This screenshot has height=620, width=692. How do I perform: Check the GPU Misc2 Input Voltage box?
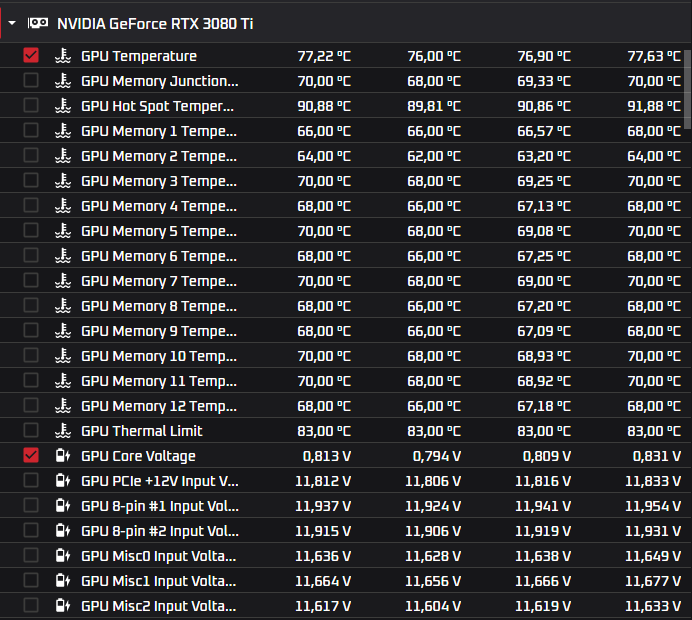point(31,605)
